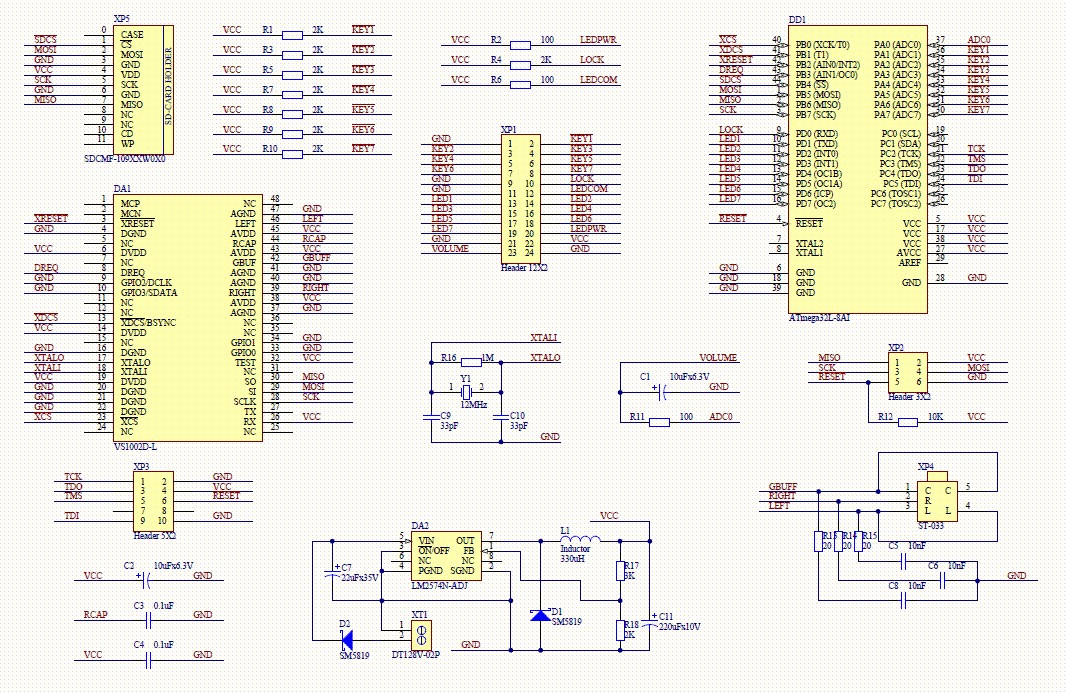Image resolution: width=1066 pixels, height=692 pixels.
Task: Select capacitor C10 symbol
Action: [x=501, y=415]
